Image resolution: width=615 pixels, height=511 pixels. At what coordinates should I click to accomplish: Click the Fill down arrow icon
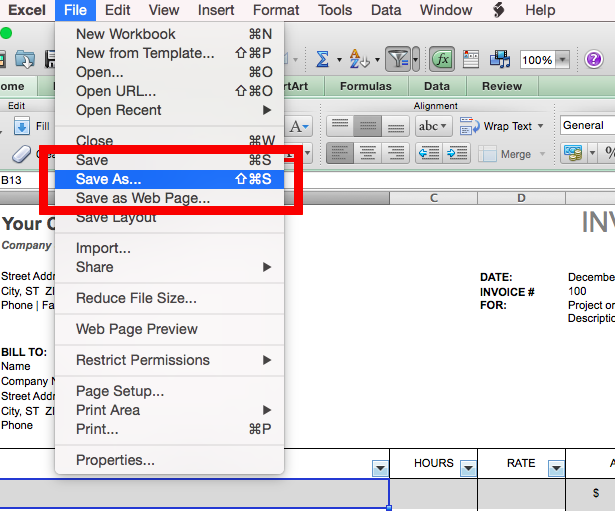[x=22, y=126]
